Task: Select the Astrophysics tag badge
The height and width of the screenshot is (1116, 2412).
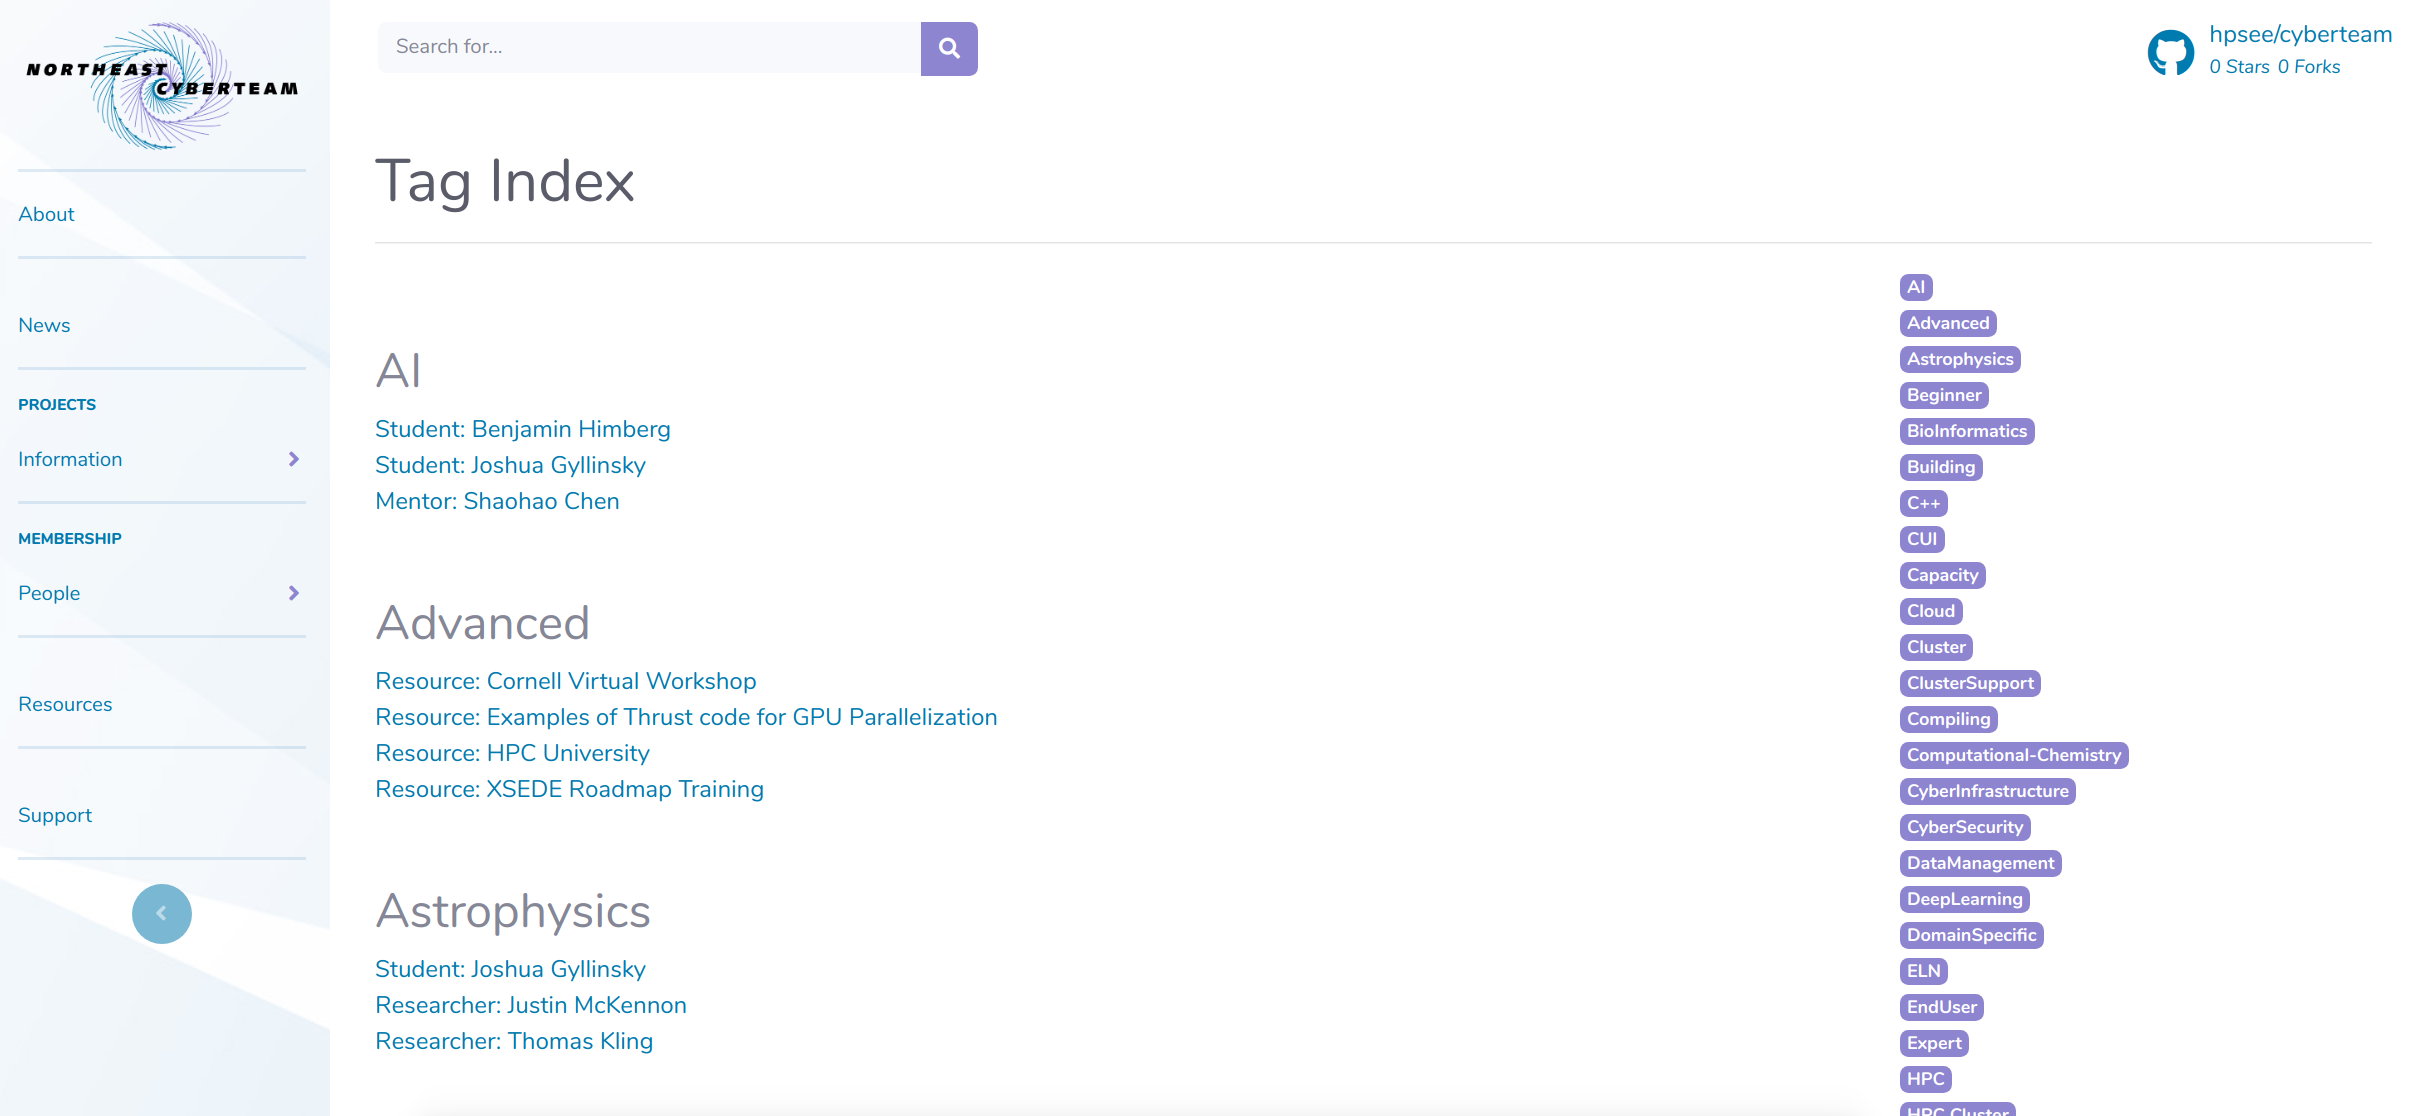Action: pos(1960,359)
